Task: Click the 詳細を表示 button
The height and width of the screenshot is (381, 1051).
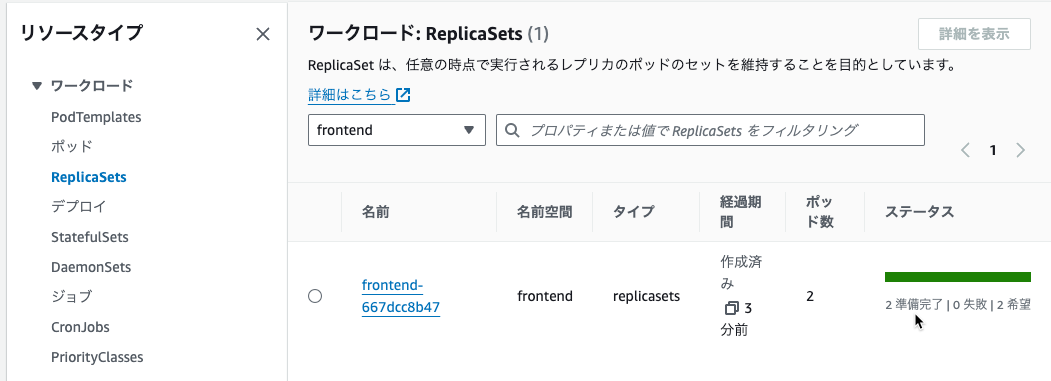Action: tap(974, 34)
